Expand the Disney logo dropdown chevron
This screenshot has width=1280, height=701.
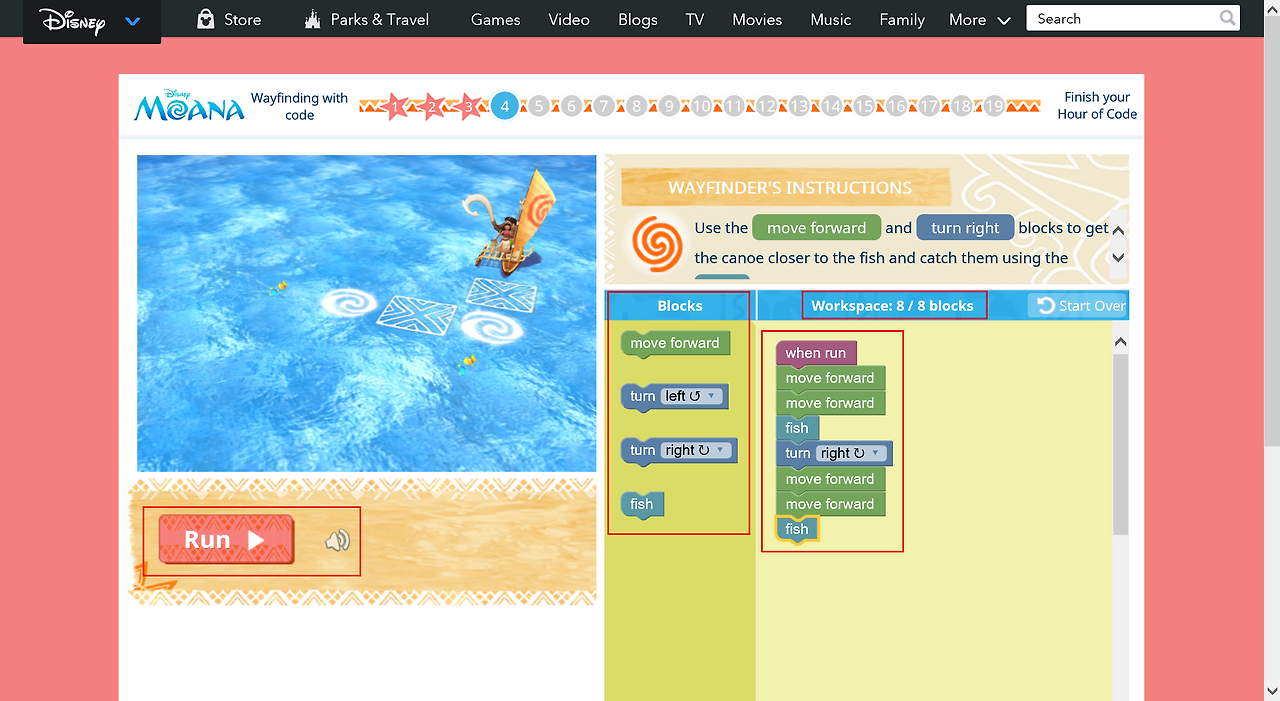tap(133, 21)
